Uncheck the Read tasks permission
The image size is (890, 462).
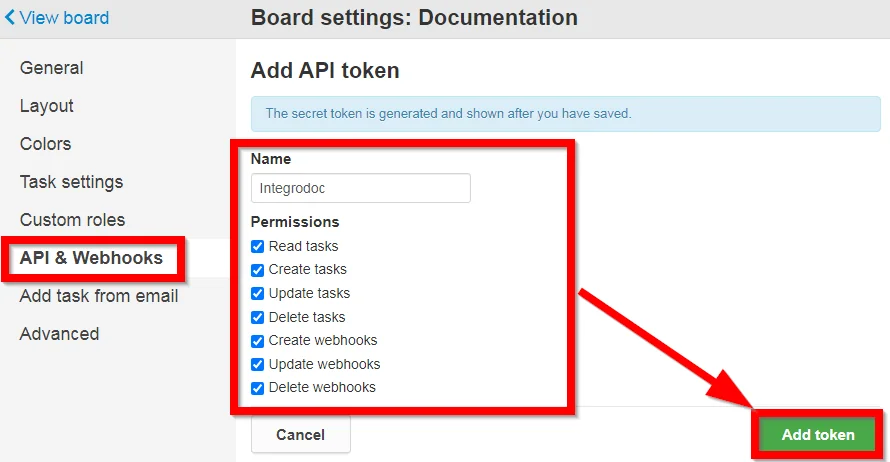click(257, 246)
